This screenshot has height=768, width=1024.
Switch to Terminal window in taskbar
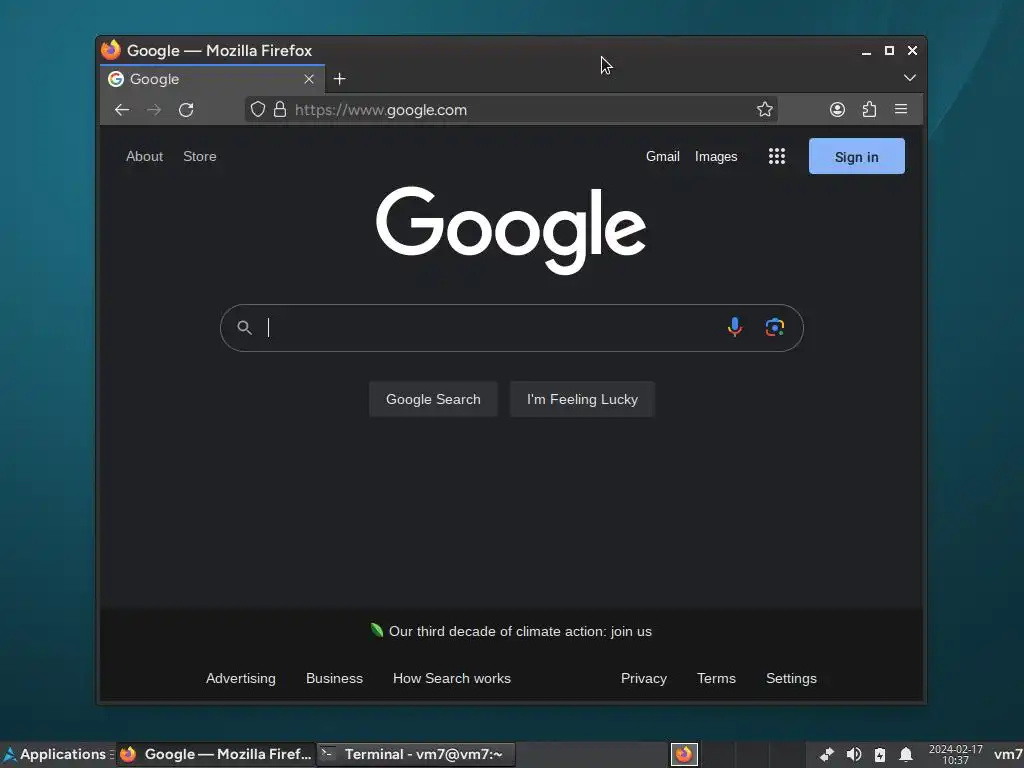416,754
